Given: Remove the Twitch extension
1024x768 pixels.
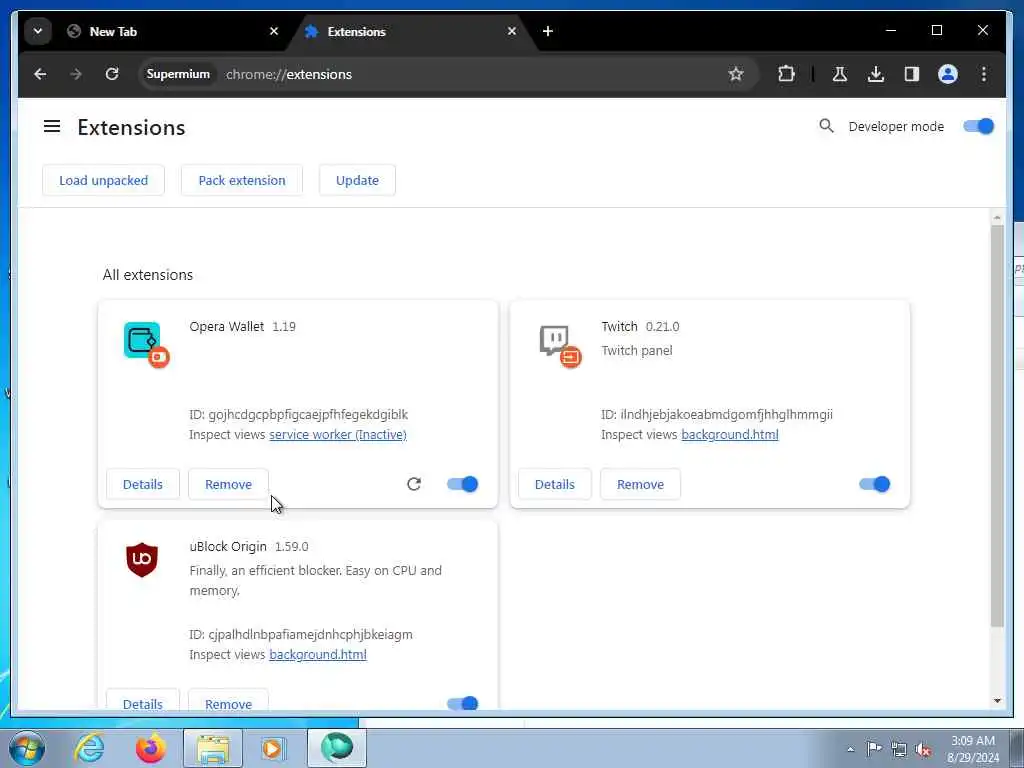Looking at the screenshot, I should pos(640,484).
